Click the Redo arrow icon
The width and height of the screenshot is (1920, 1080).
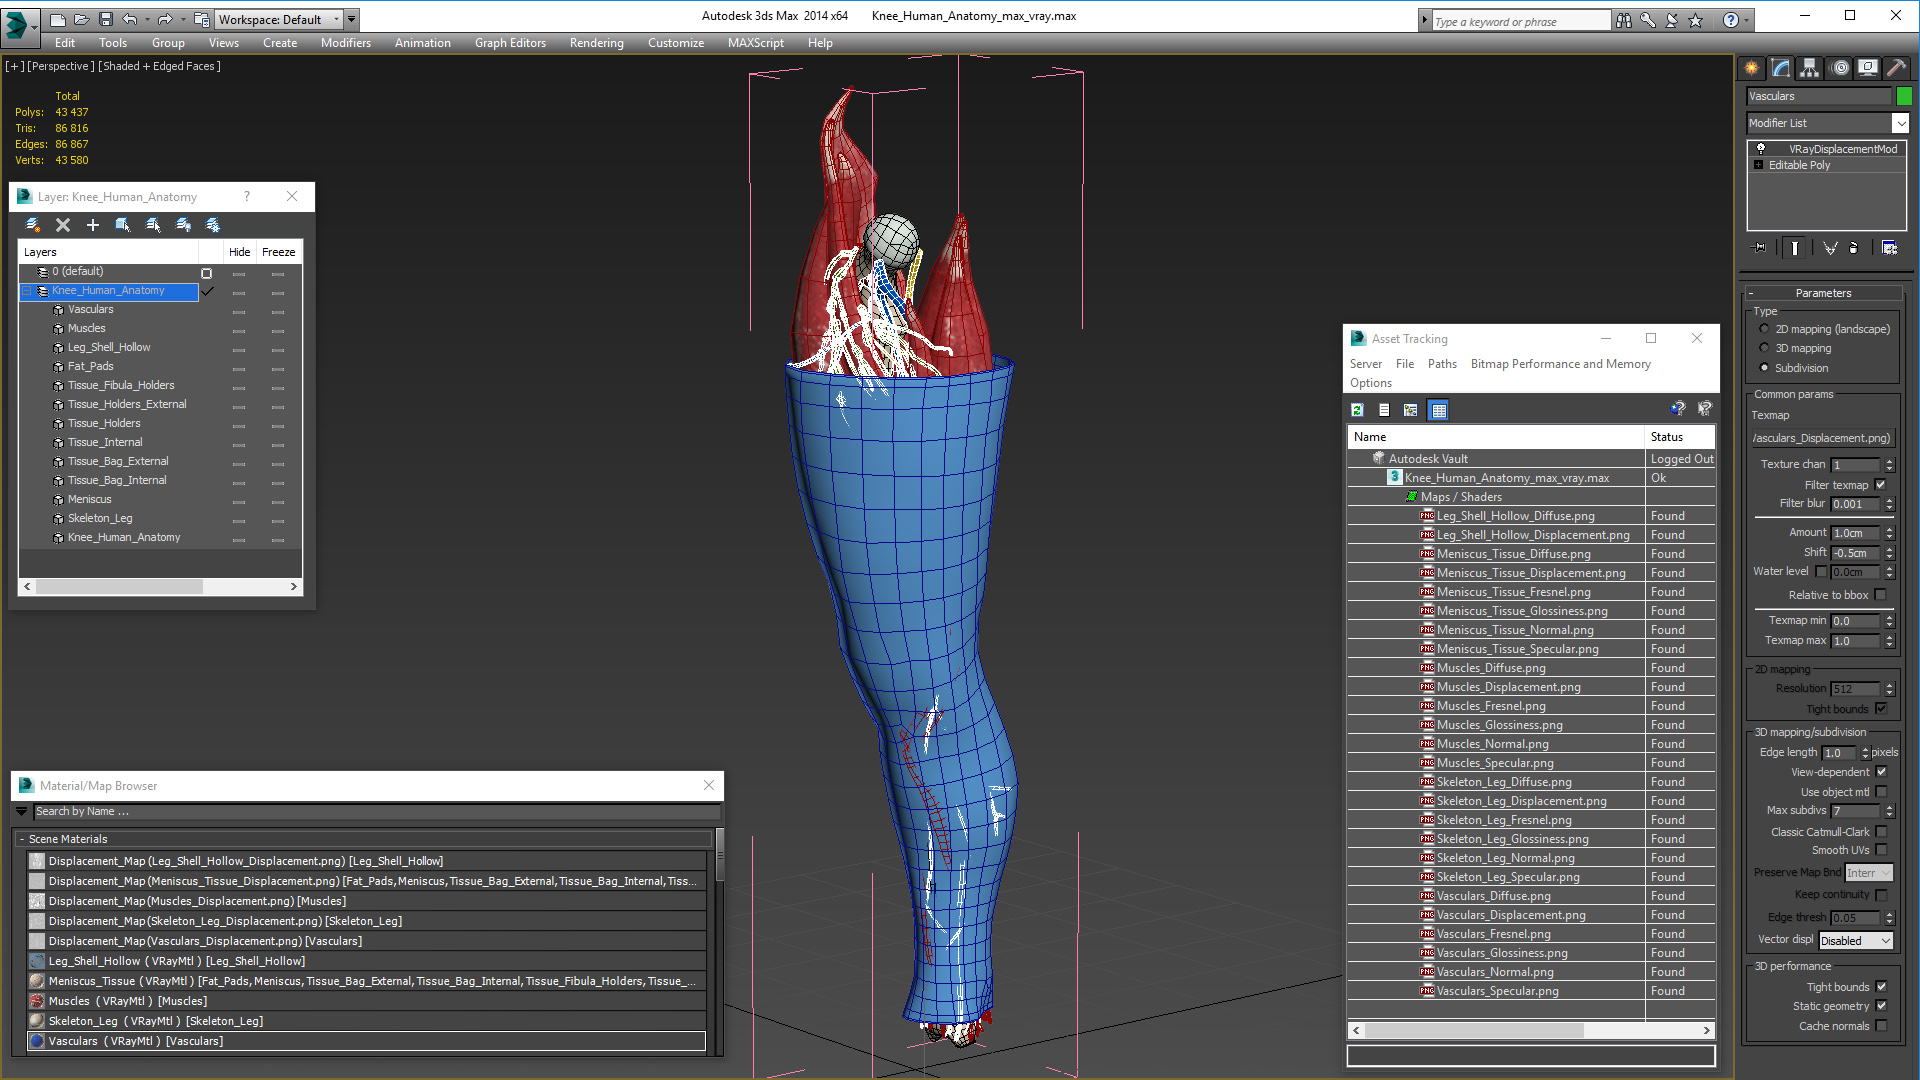pyautogui.click(x=165, y=19)
